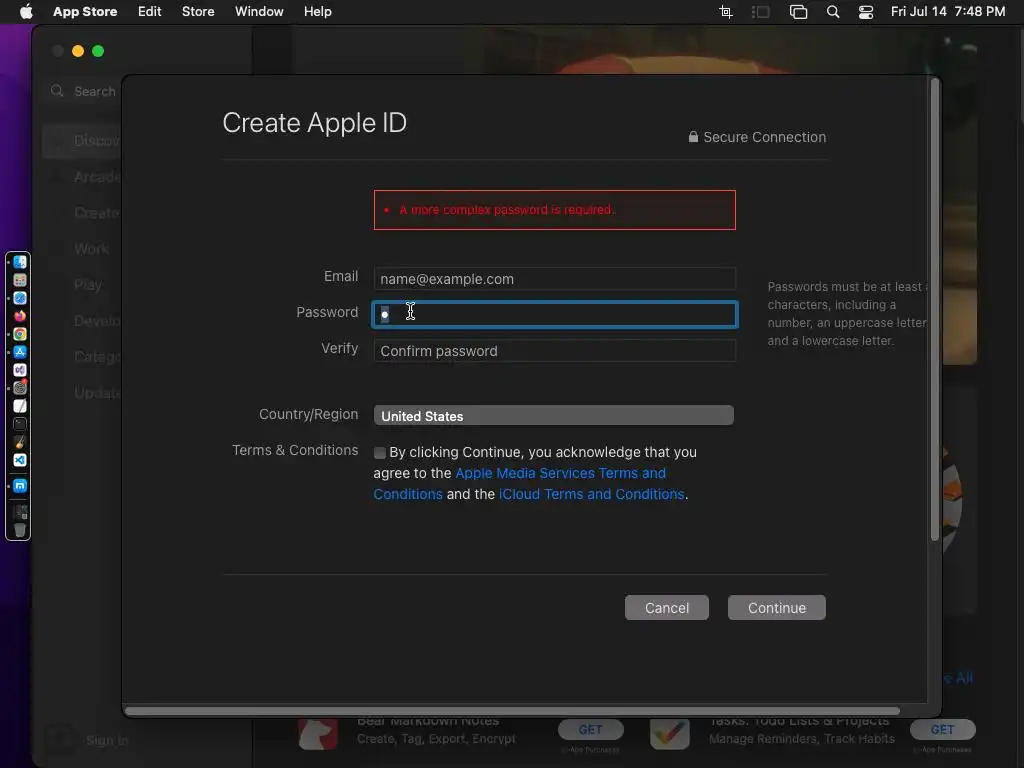This screenshot has height=768, width=1024.
Task: Click the 'Create Apple ID' heading
Action: [x=314, y=123]
